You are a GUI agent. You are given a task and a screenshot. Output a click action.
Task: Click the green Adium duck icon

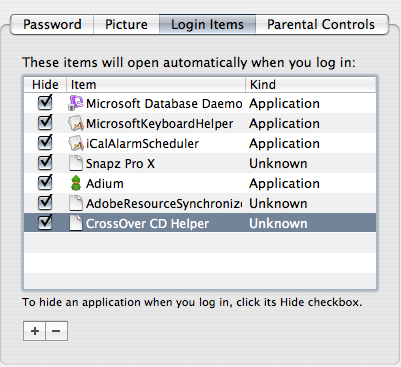pyautogui.click(x=76, y=183)
